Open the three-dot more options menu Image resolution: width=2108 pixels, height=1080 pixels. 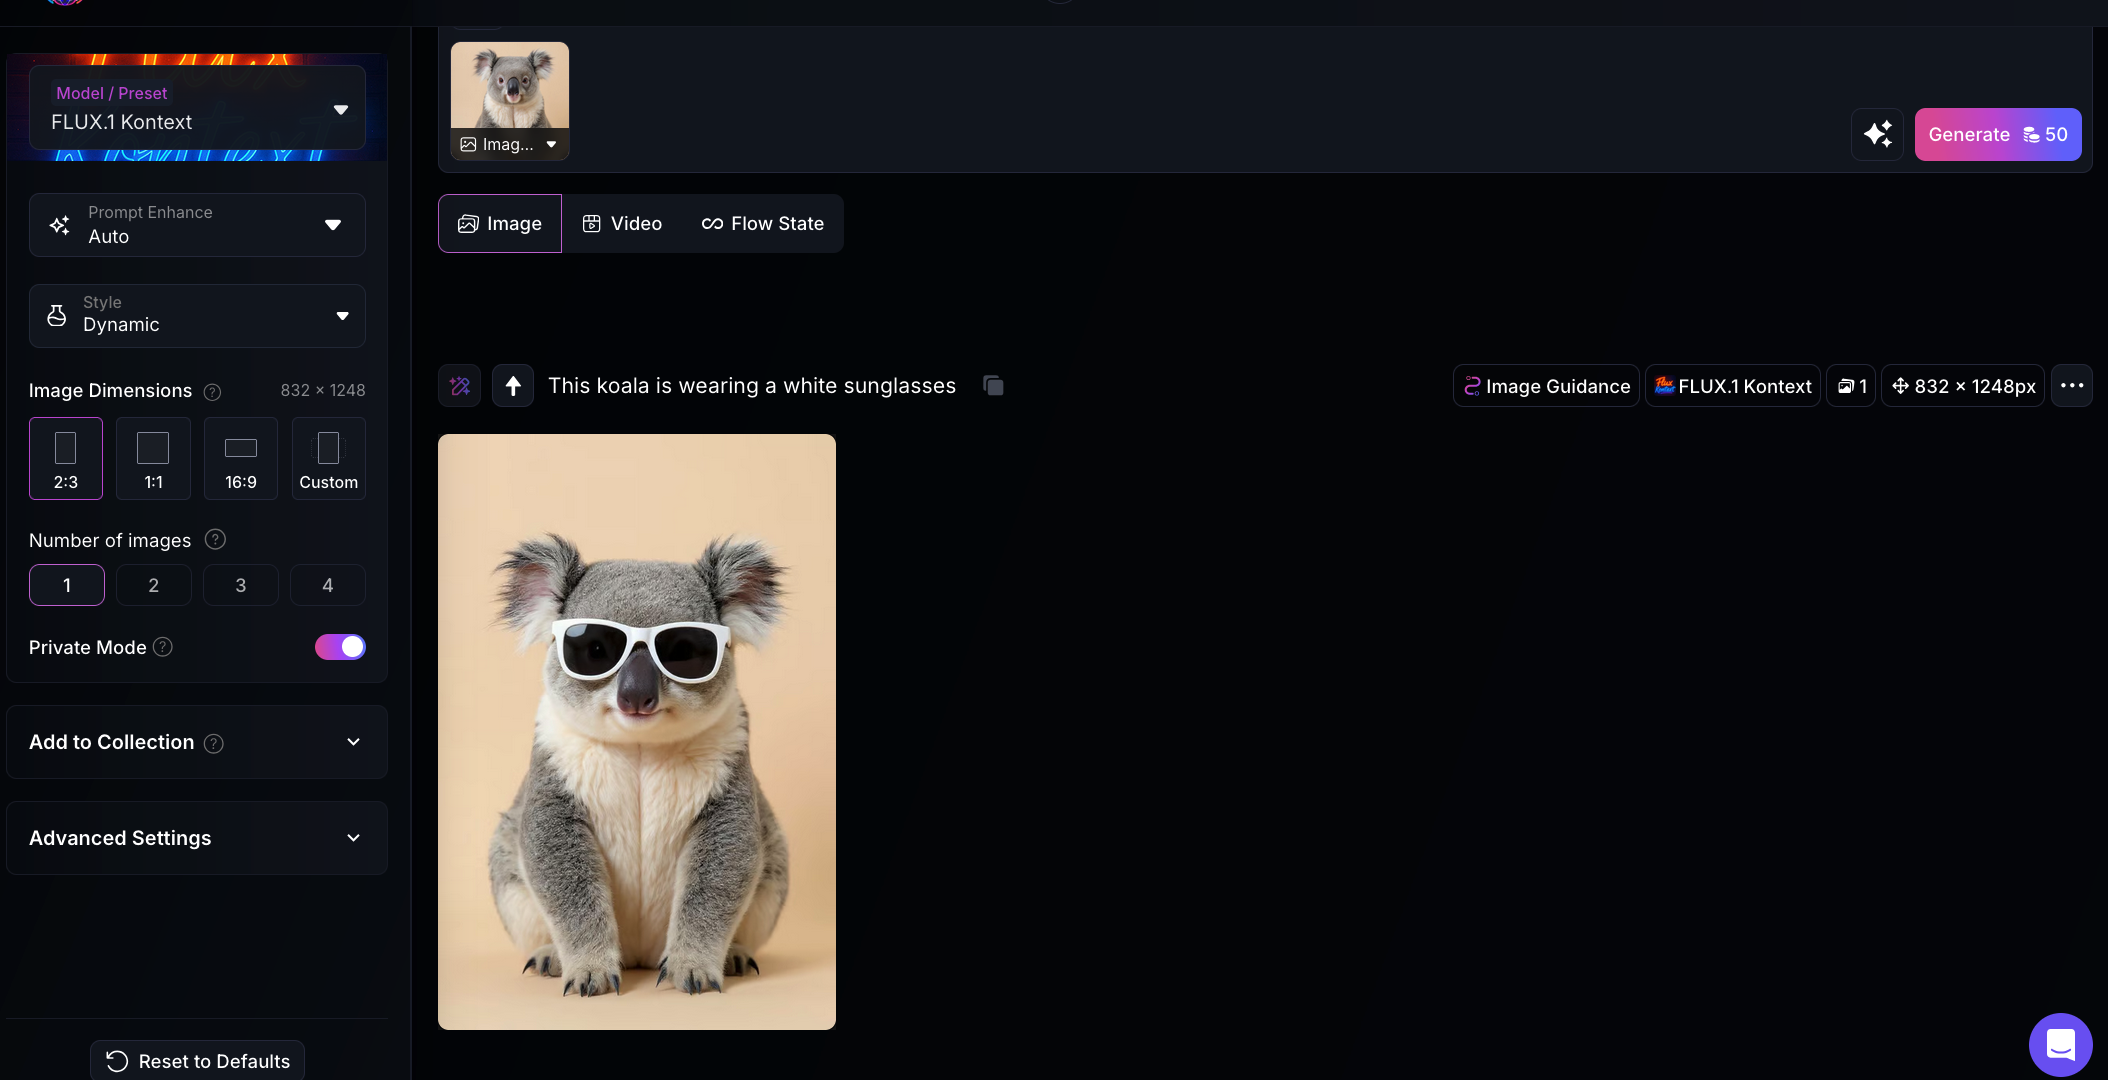(2072, 386)
